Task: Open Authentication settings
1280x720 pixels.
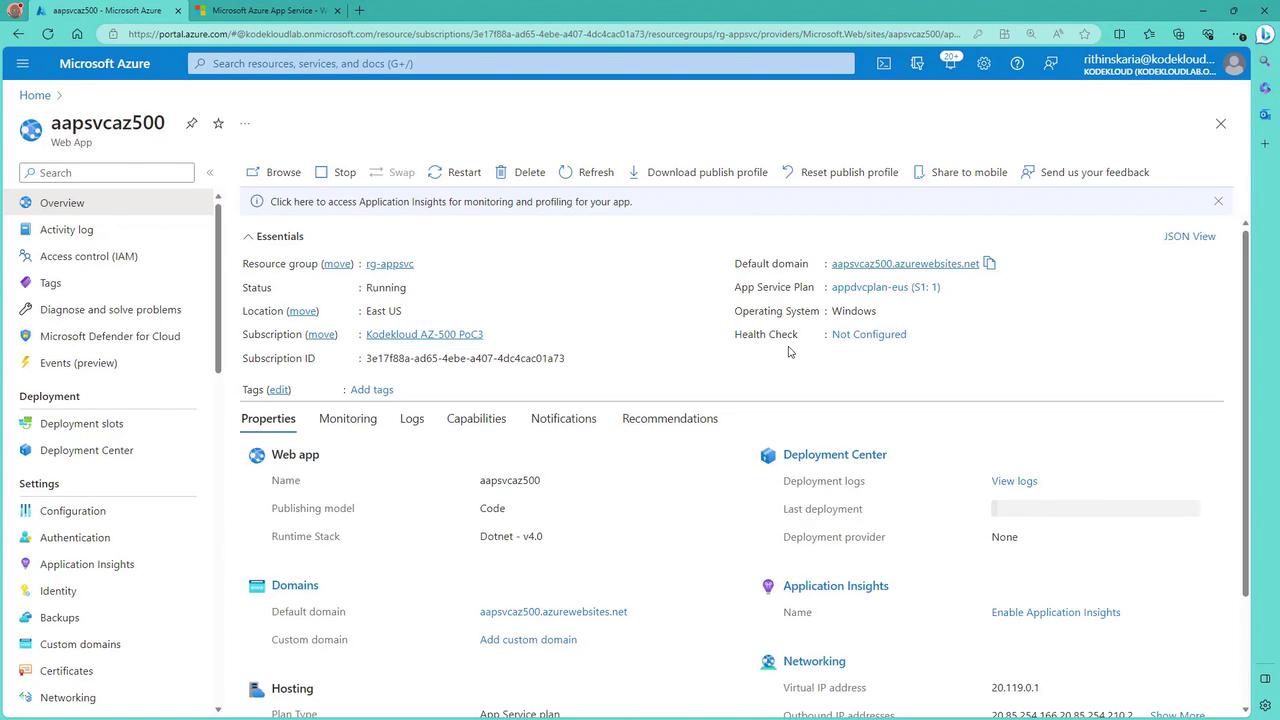Action: click(x=108, y=537)
